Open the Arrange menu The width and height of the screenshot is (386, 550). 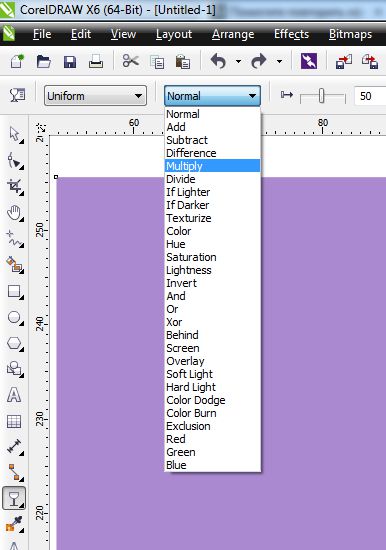[x=233, y=34]
